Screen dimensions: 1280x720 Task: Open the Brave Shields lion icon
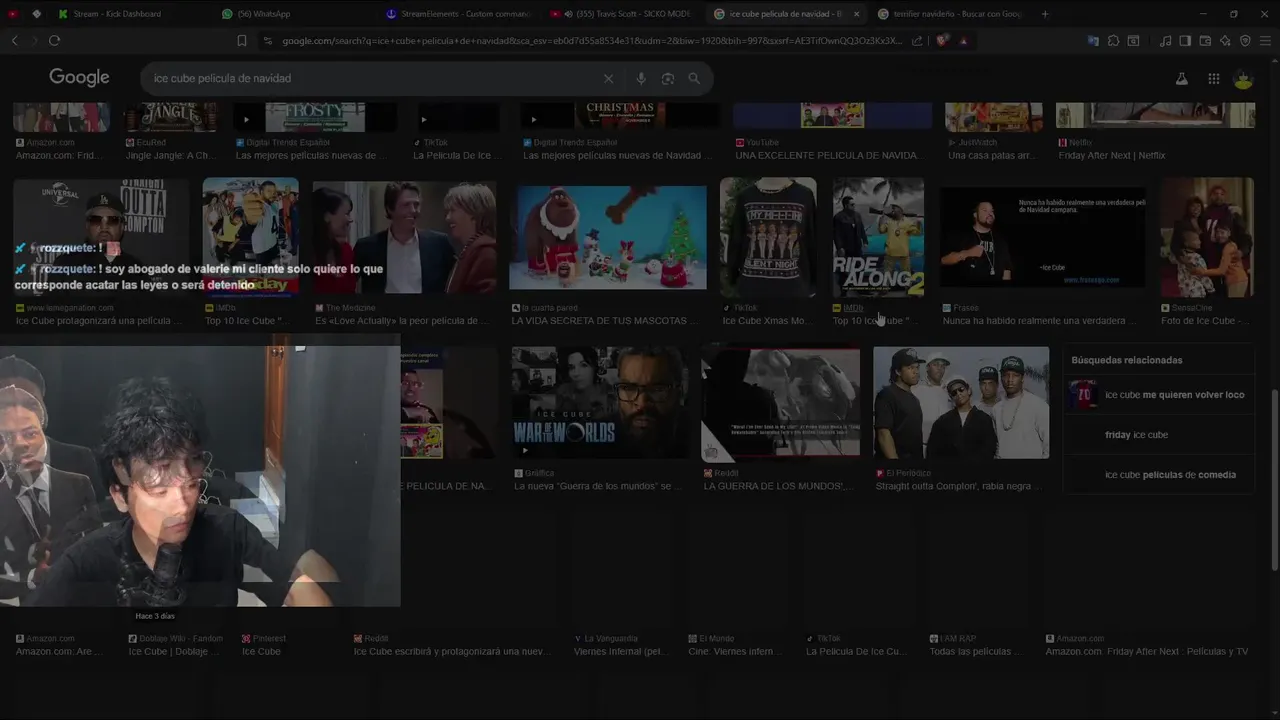(942, 41)
